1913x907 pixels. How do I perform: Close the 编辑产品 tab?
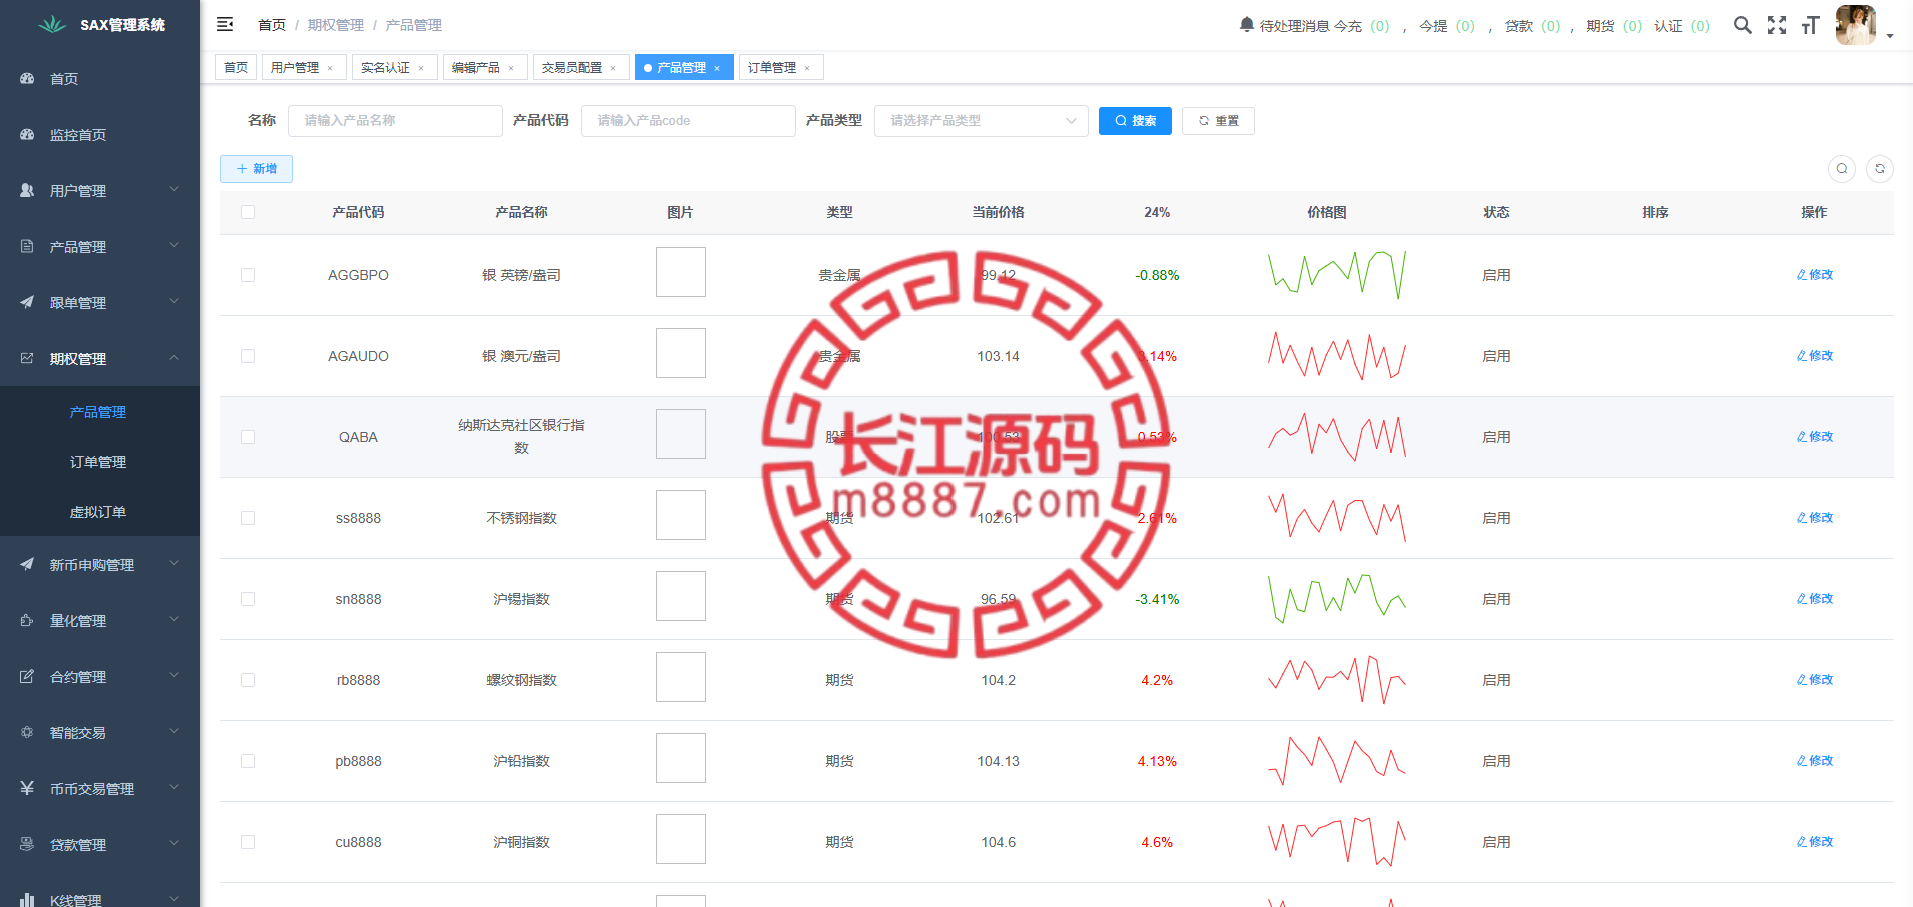(x=511, y=68)
